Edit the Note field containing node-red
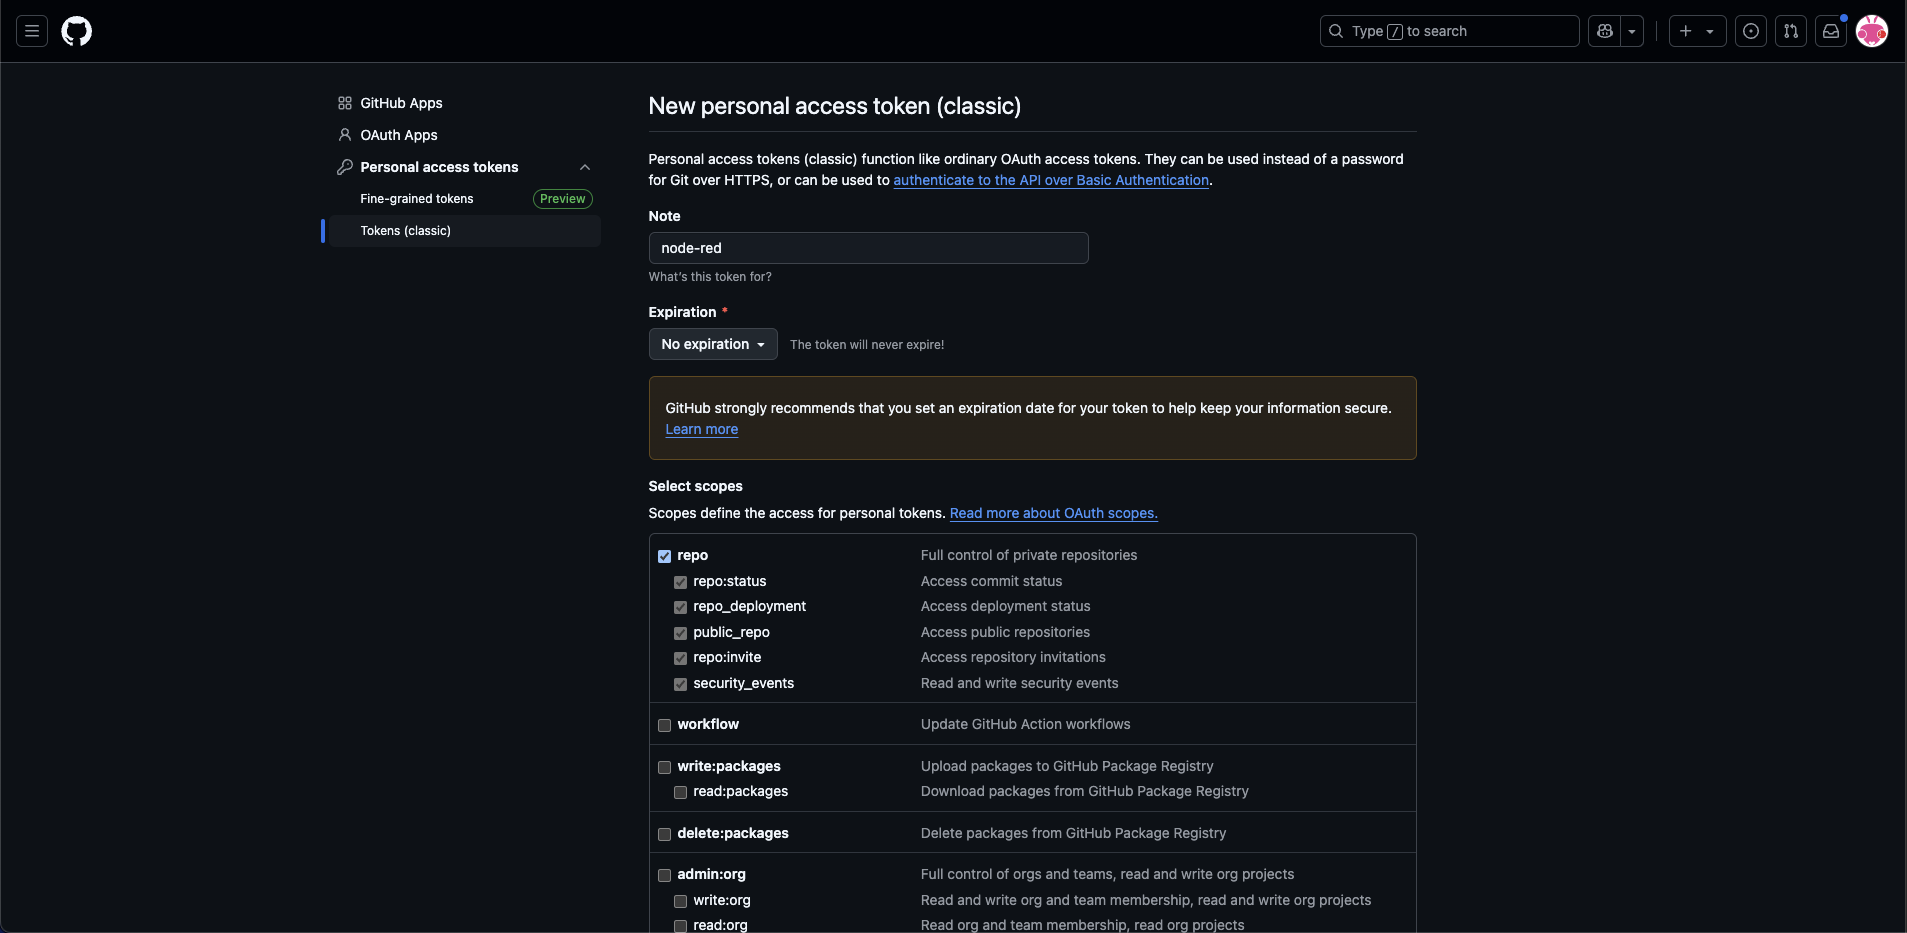This screenshot has width=1907, height=933. click(868, 248)
